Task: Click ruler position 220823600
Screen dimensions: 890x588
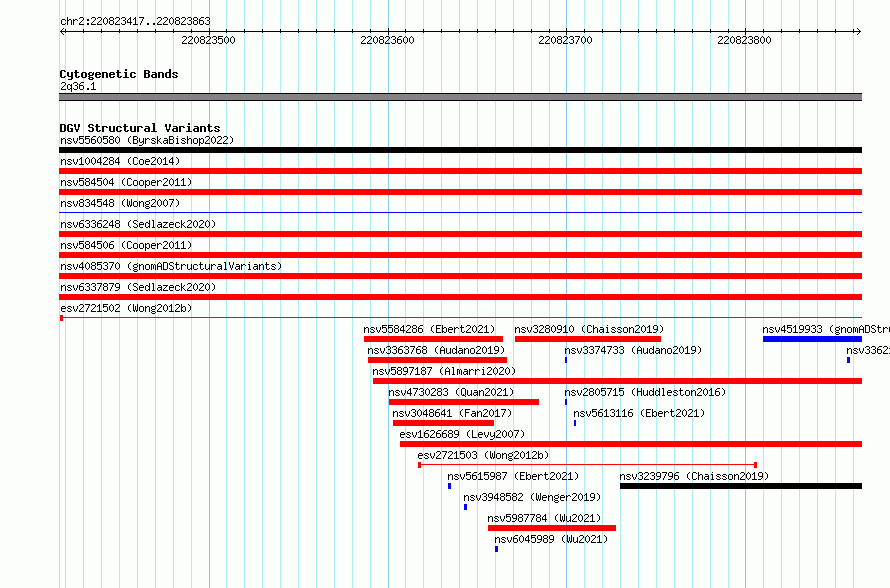Action: 387,40
